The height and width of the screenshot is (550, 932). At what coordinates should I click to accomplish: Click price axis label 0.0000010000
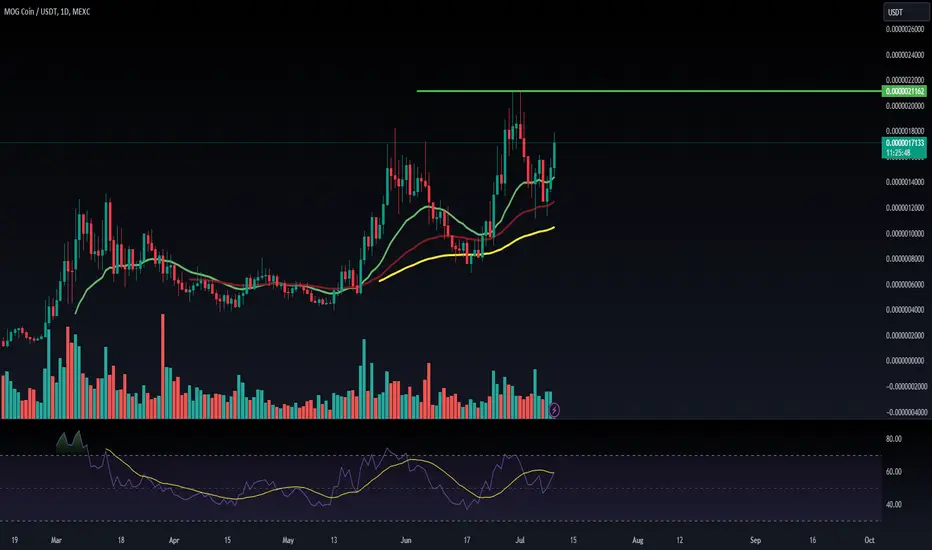905,234
